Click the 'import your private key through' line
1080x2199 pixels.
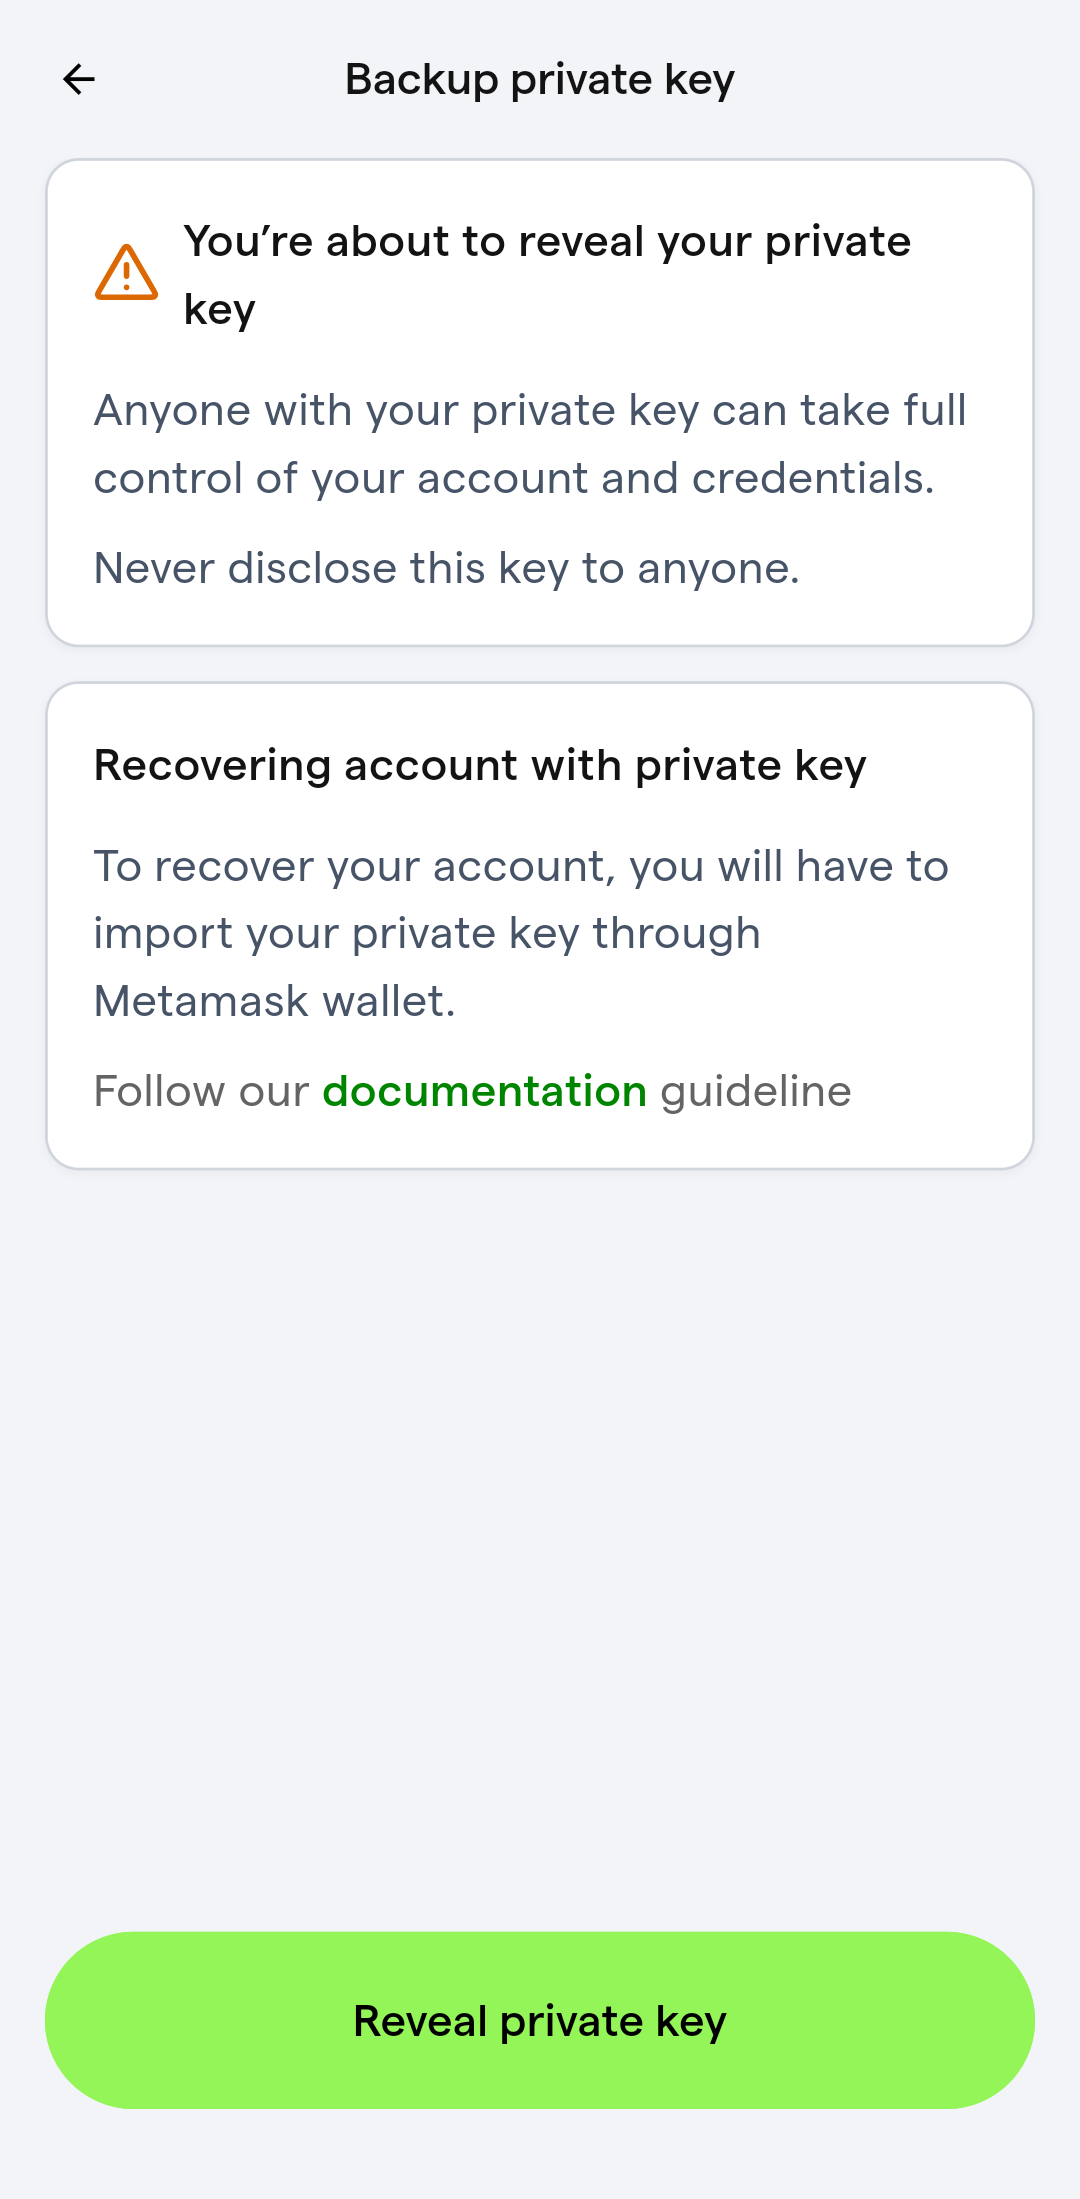tap(427, 934)
